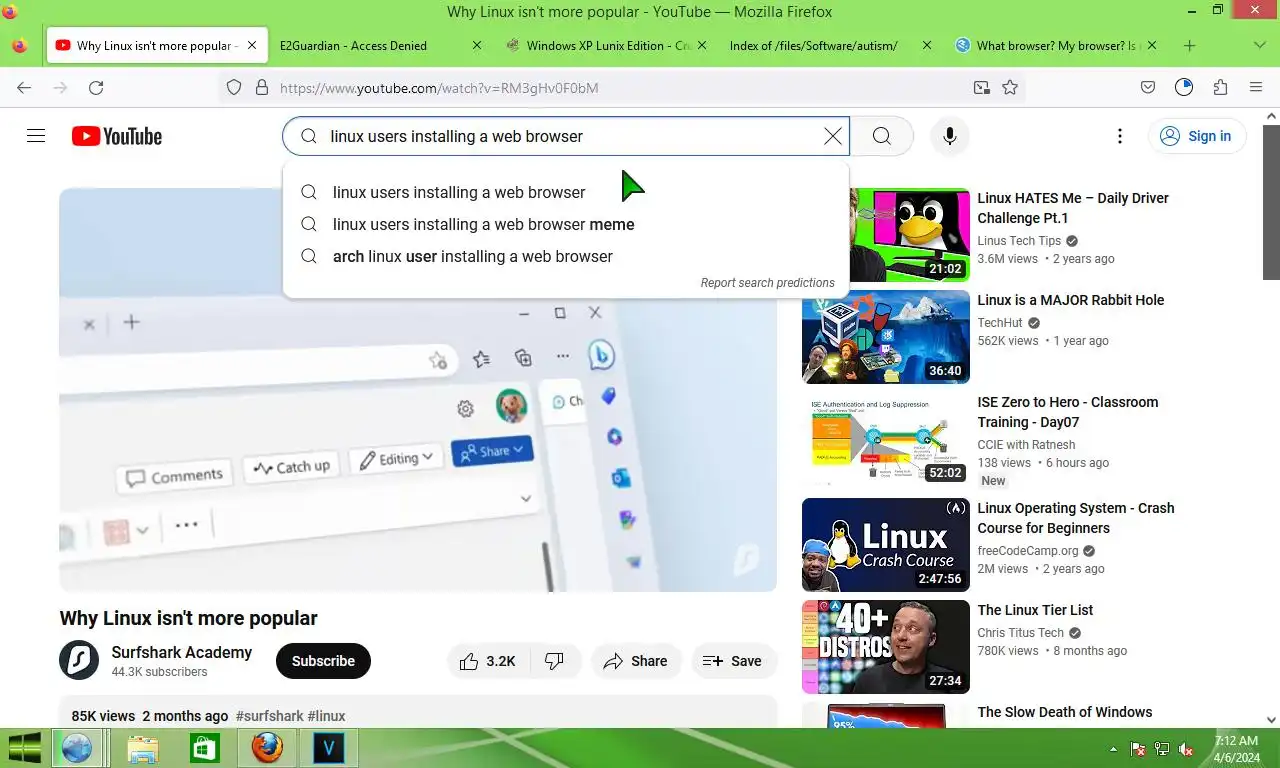Open Firefox application menu
1280x768 pixels.
1256,88
